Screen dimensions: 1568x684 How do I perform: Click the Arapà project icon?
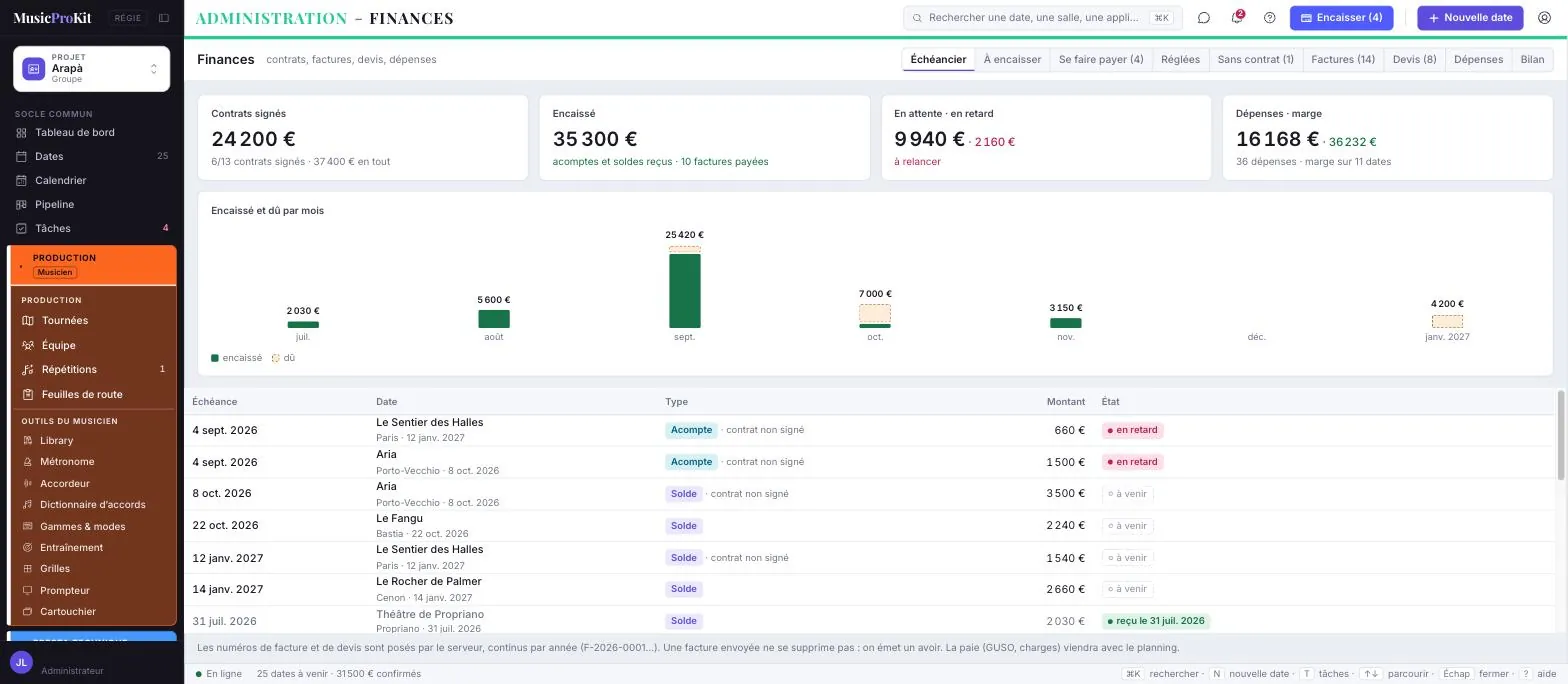tap(34, 69)
